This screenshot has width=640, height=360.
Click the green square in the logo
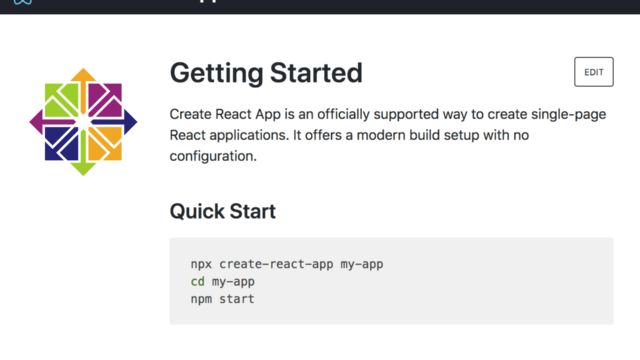61,100
